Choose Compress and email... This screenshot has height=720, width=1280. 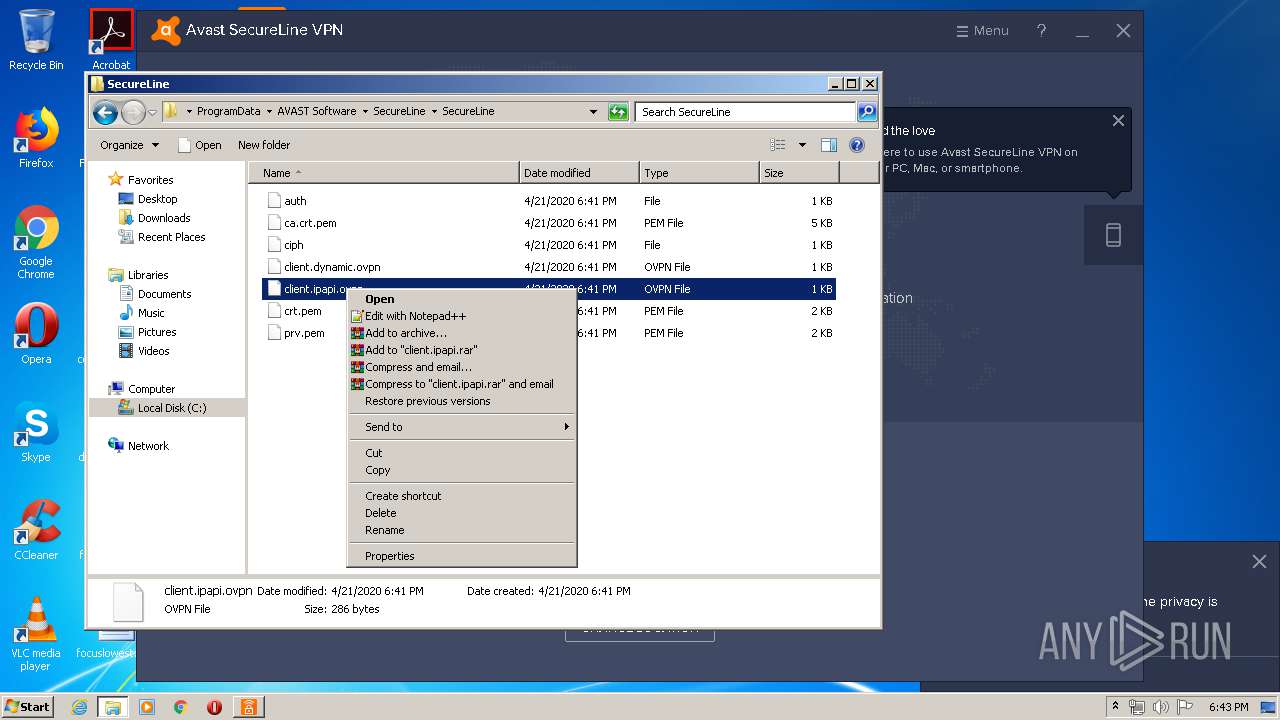[x=461, y=367]
